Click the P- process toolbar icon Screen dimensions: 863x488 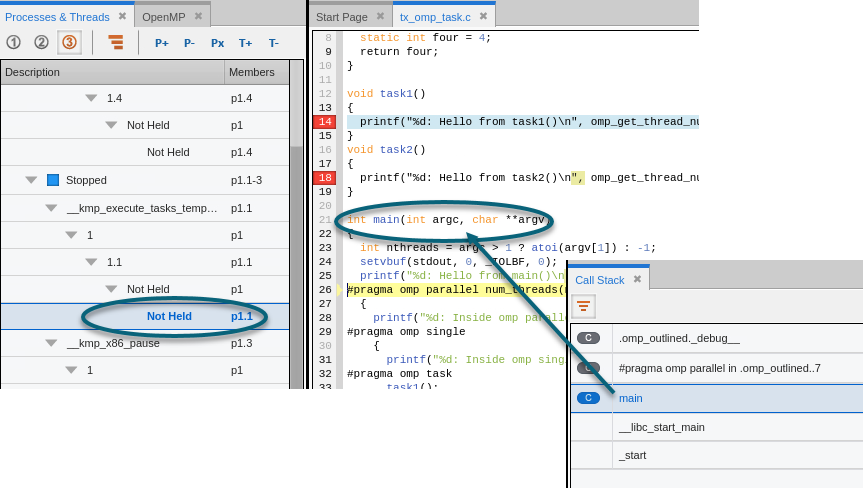189,43
